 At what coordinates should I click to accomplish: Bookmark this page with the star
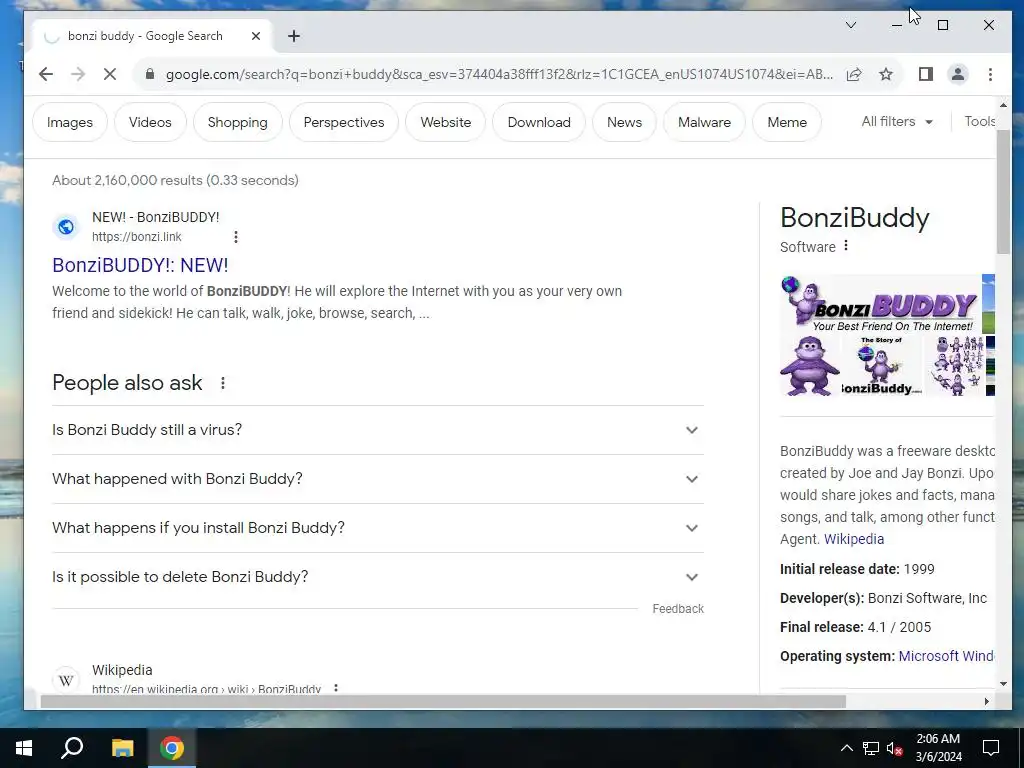coord(886,74)
